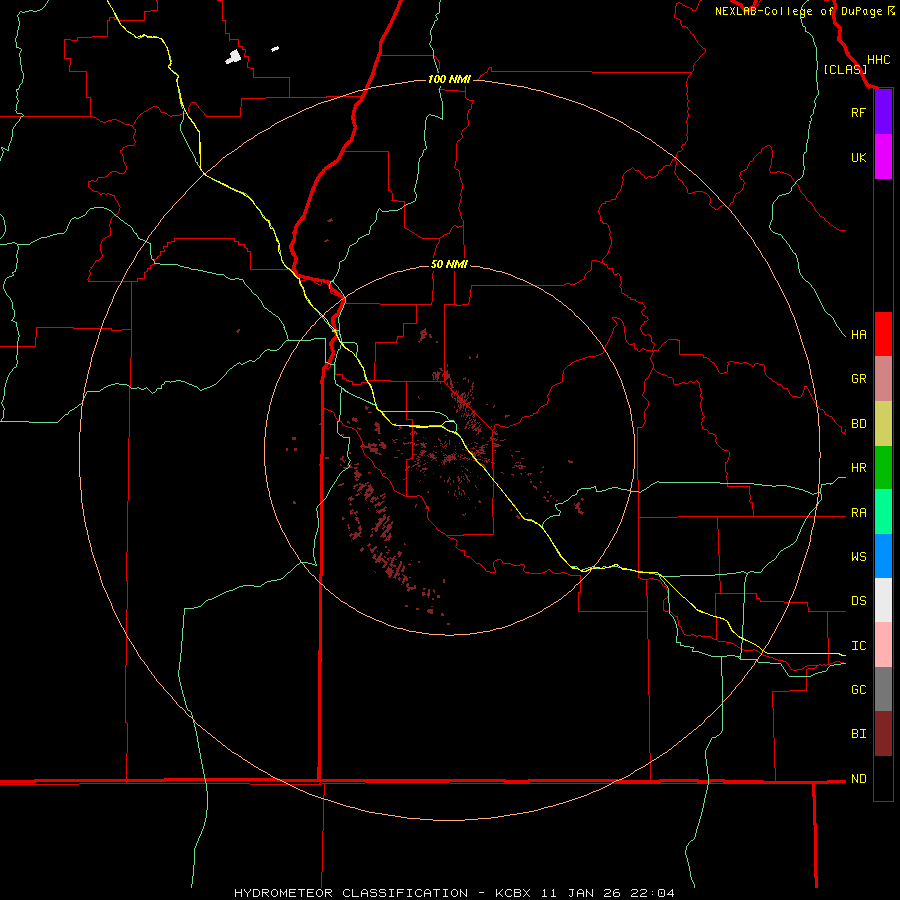Click the 100 NMI range ring label
Viewport: 900px width, 900px height.
click(449, 79)
